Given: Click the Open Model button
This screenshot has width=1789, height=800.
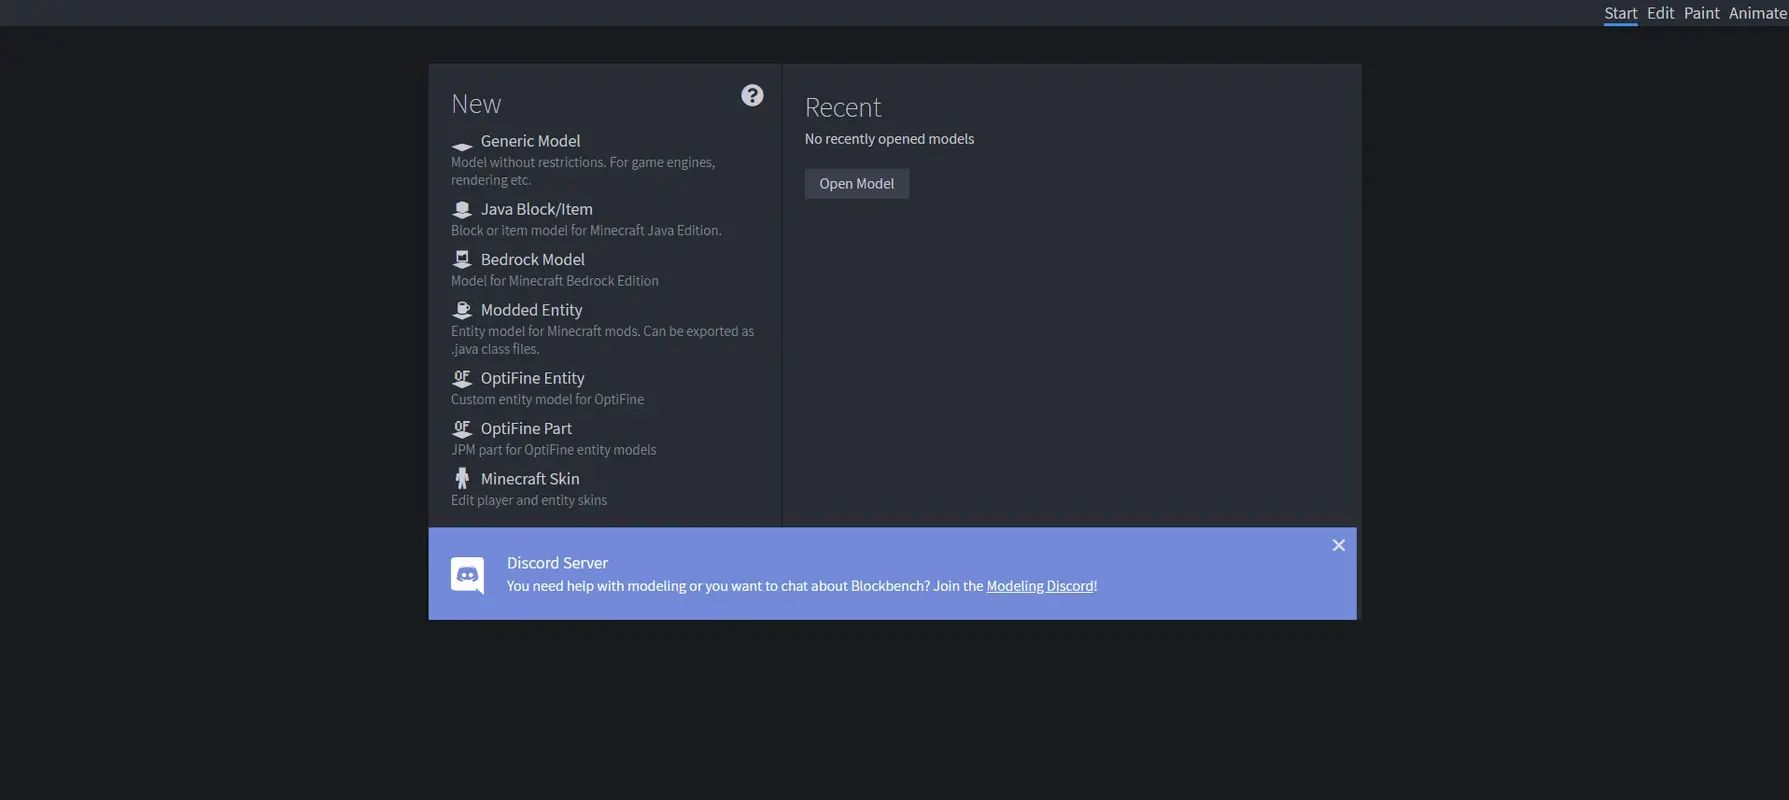Looking at the screenshot, I should click(856, 184).
